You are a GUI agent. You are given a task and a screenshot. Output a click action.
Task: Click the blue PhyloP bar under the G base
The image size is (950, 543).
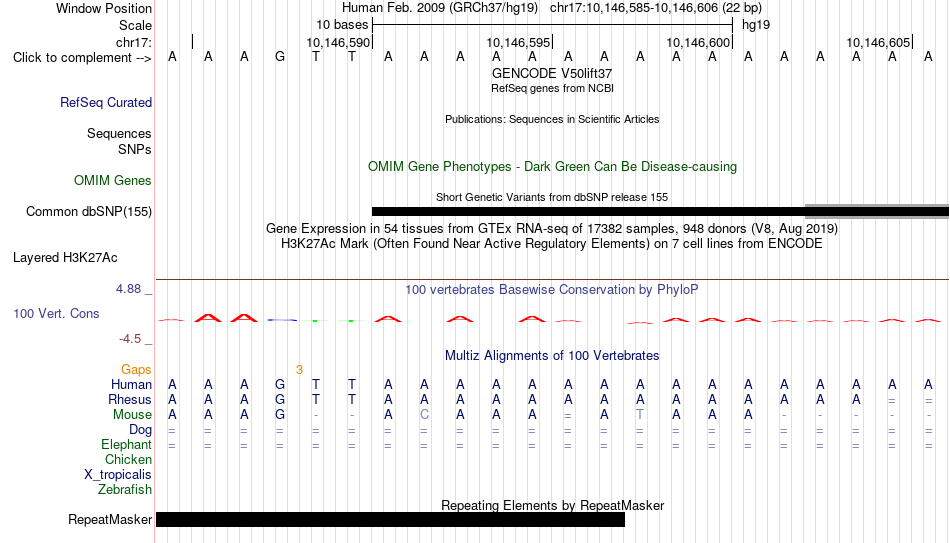[x=282, y=319]
